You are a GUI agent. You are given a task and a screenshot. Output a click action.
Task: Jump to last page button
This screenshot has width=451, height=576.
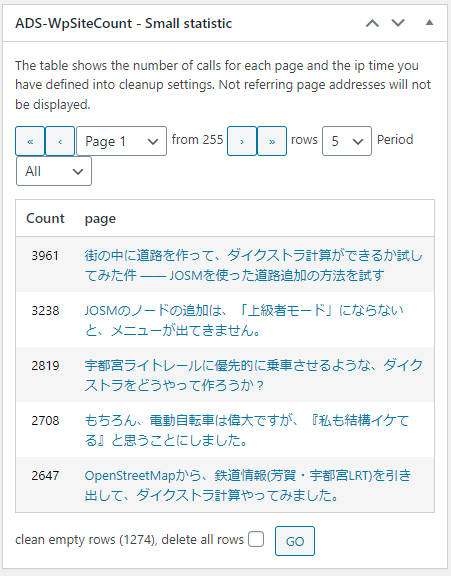[x=272, y=141]
